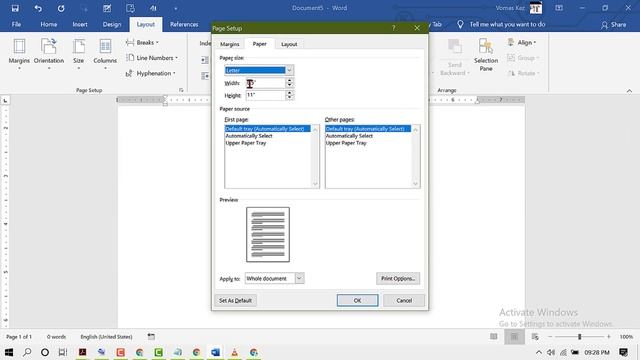Select the Paper tab in Page Setup
The height and width of the screenshot is (360, 640).
(260, 44)
